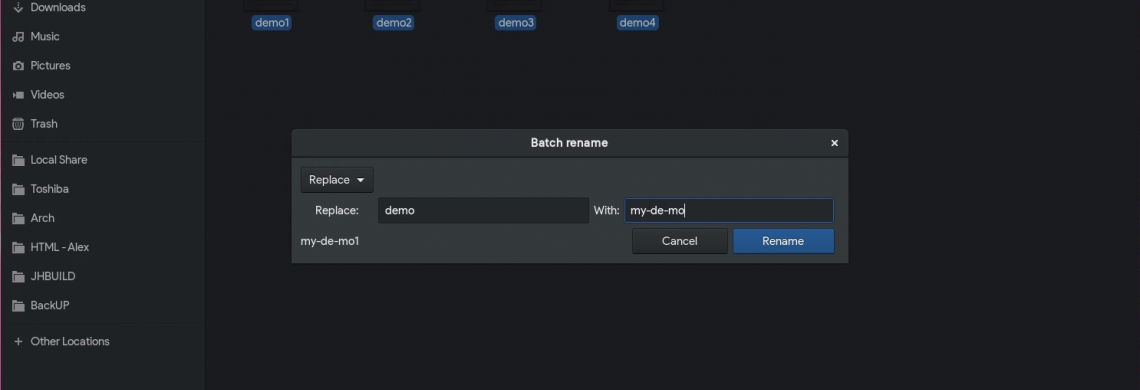The height and width of the screenshot is (390, 1140).
Task: Click the Local Share folder icon
Action: pos(18,160)
